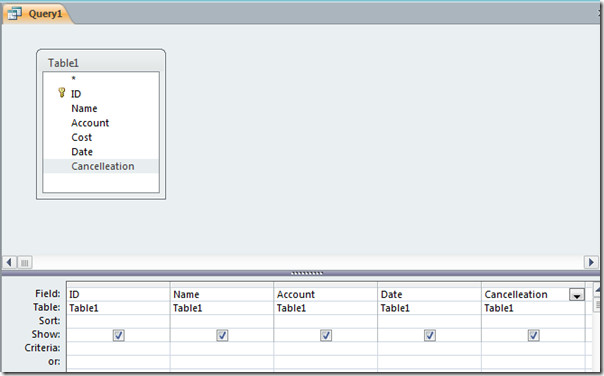Screen dimensions: 604x376
Task: Click the up arrow of grid vertical scrollbar
Action: (597, 289)
